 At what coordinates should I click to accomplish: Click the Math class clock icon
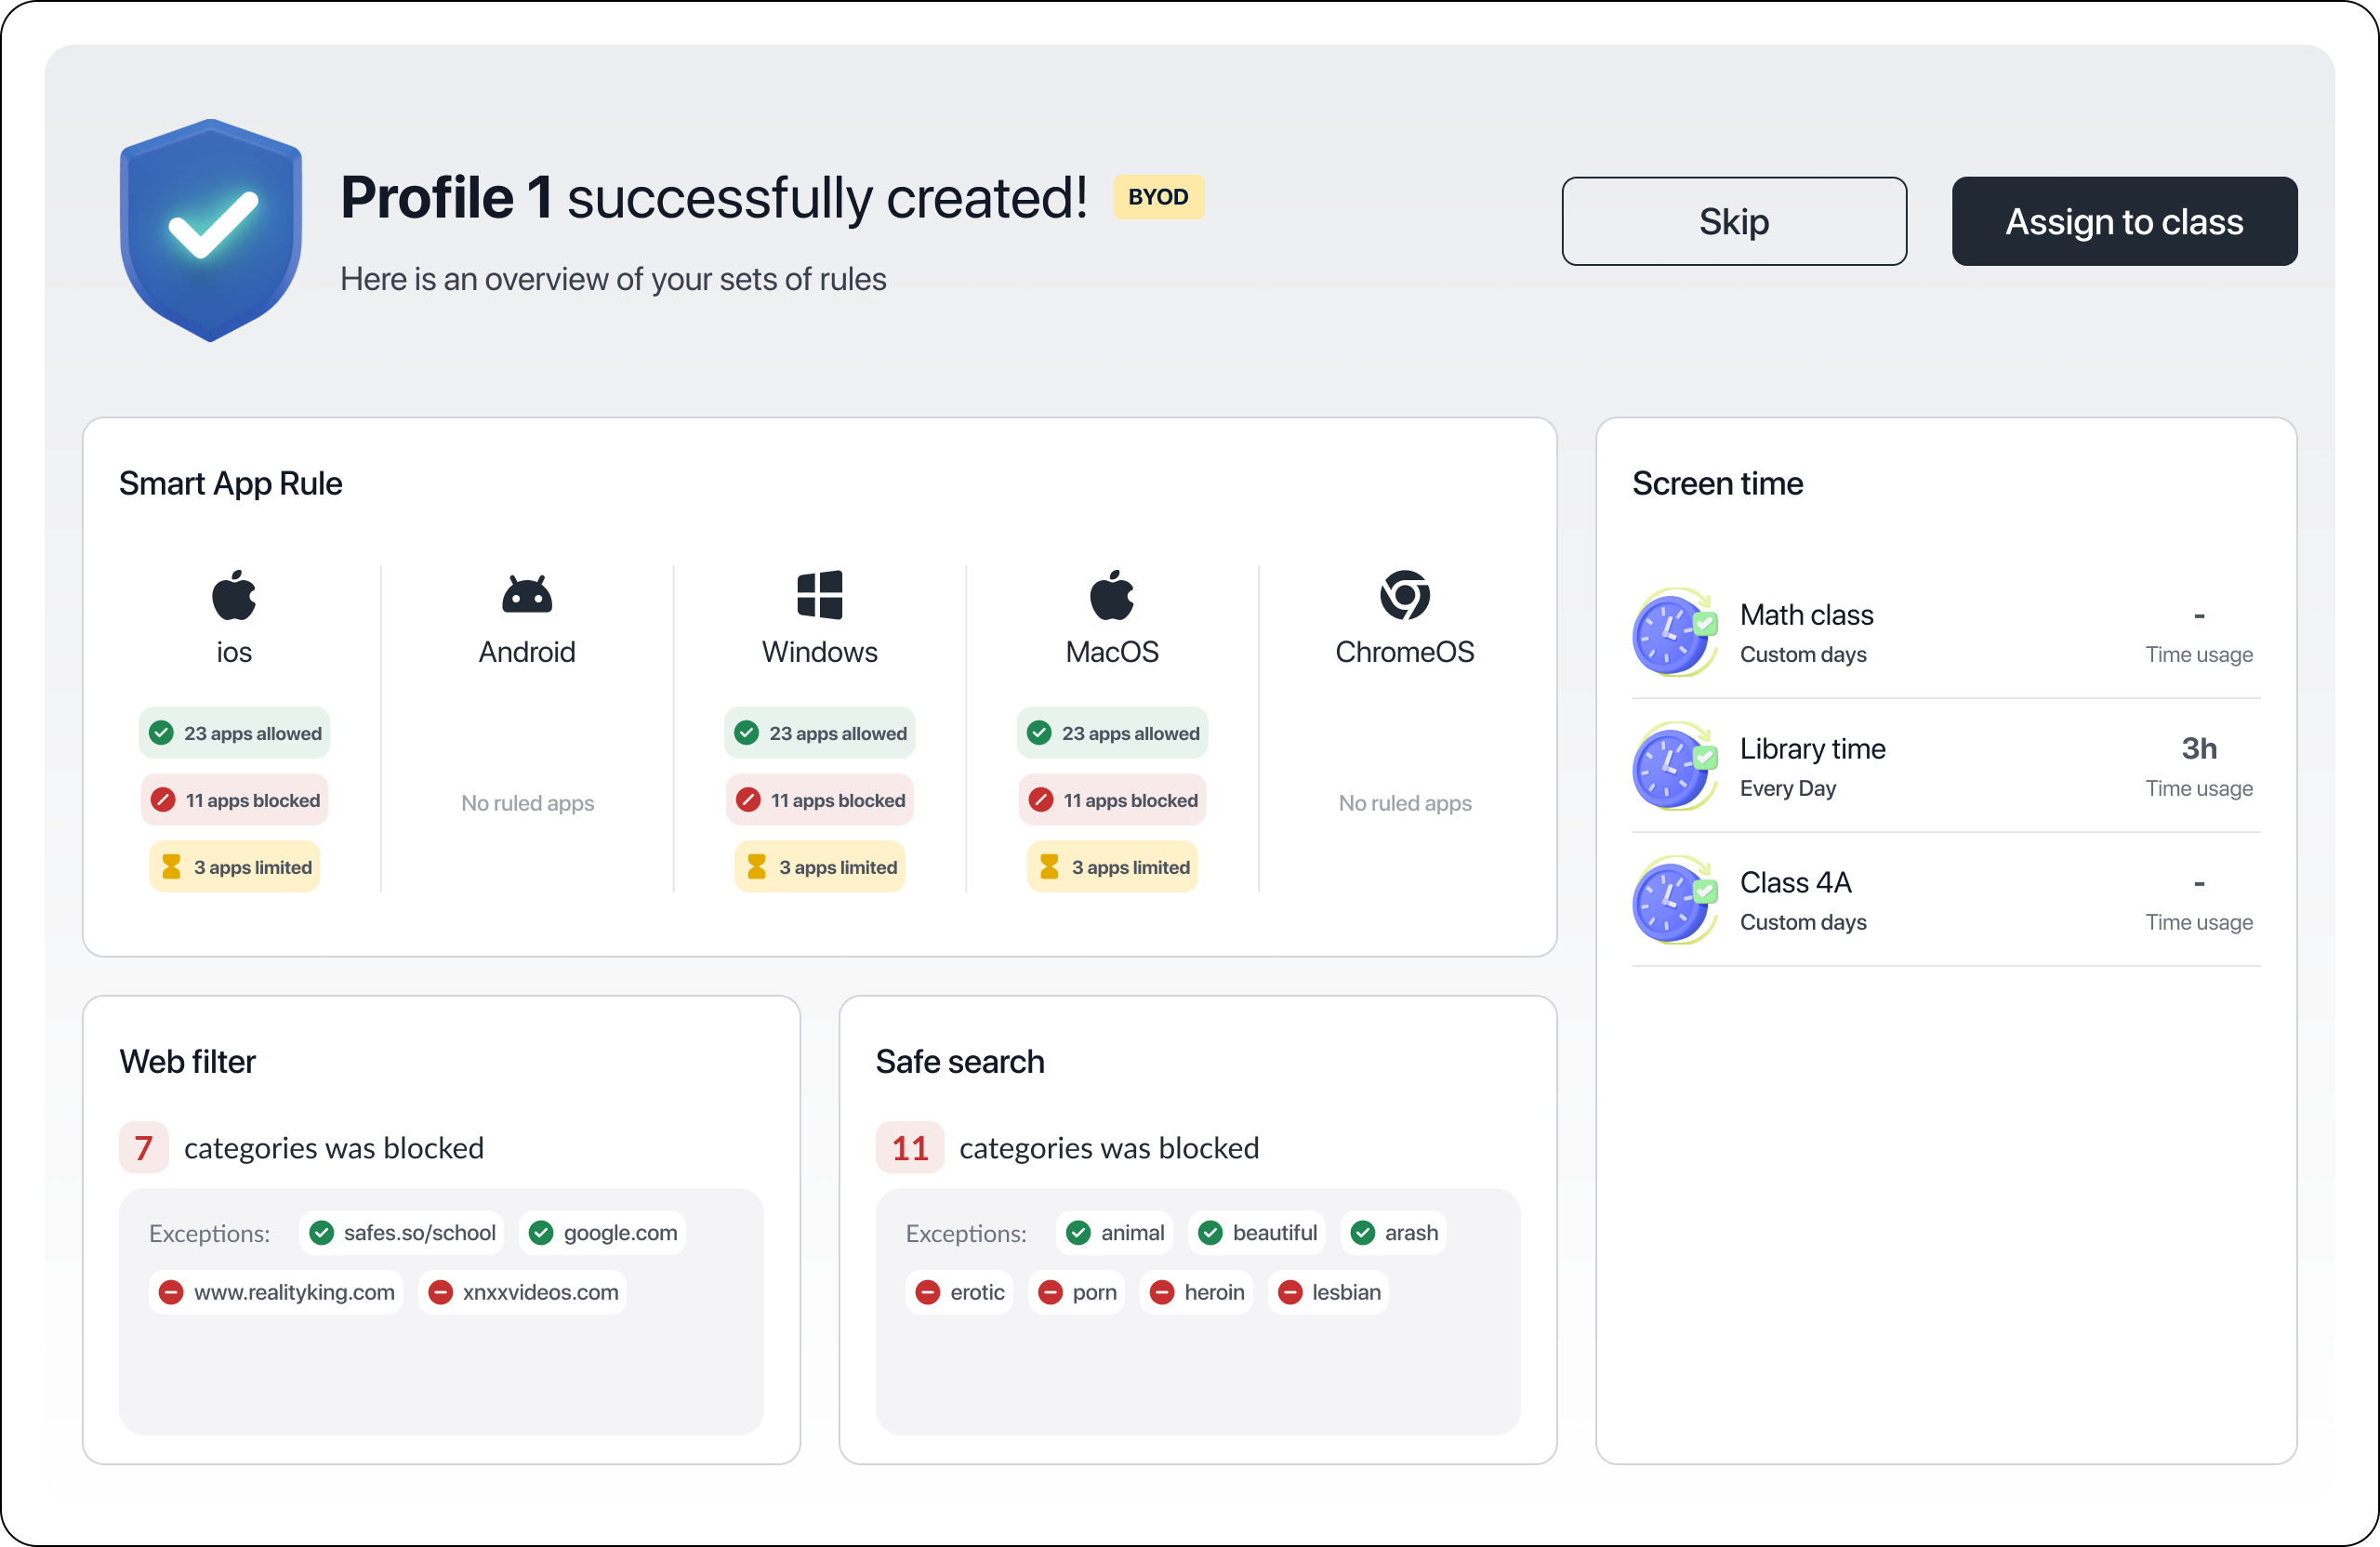coord(1675,633)
